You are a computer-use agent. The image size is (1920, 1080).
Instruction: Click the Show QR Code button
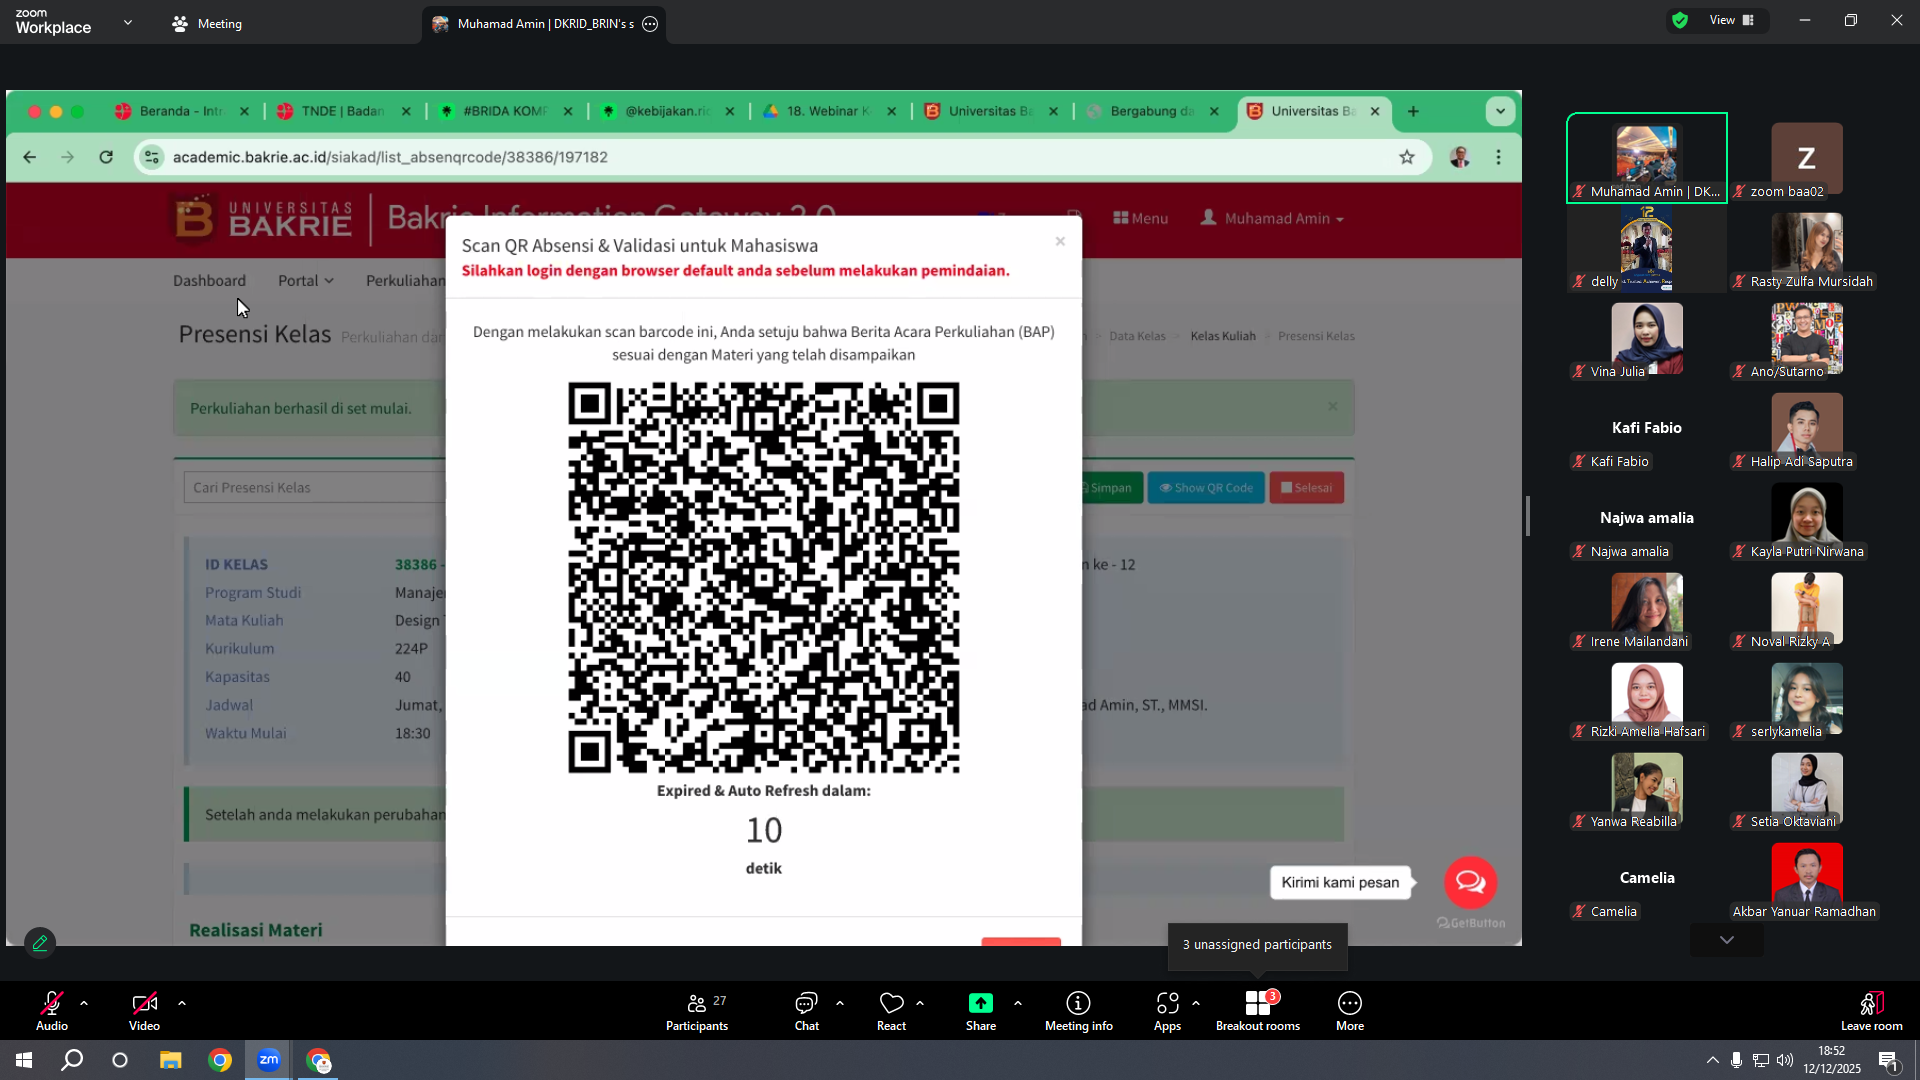click(x=1206, y=488)
